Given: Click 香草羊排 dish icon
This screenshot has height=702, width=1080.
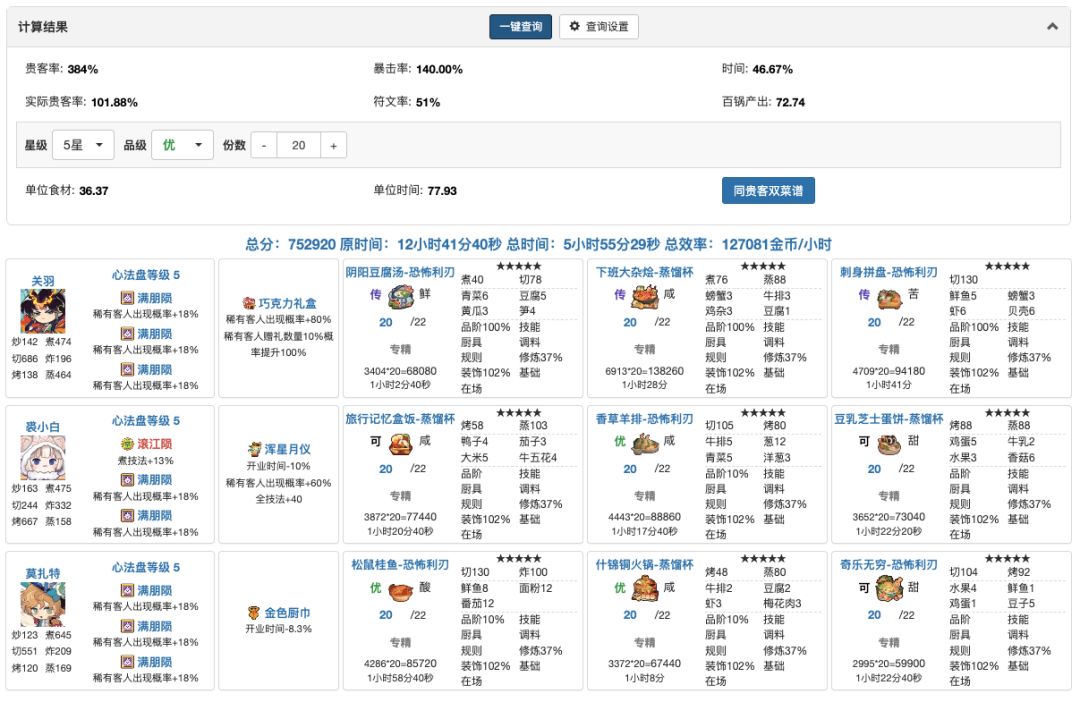Looking at the screenshot, I should [x=645, y=444].
